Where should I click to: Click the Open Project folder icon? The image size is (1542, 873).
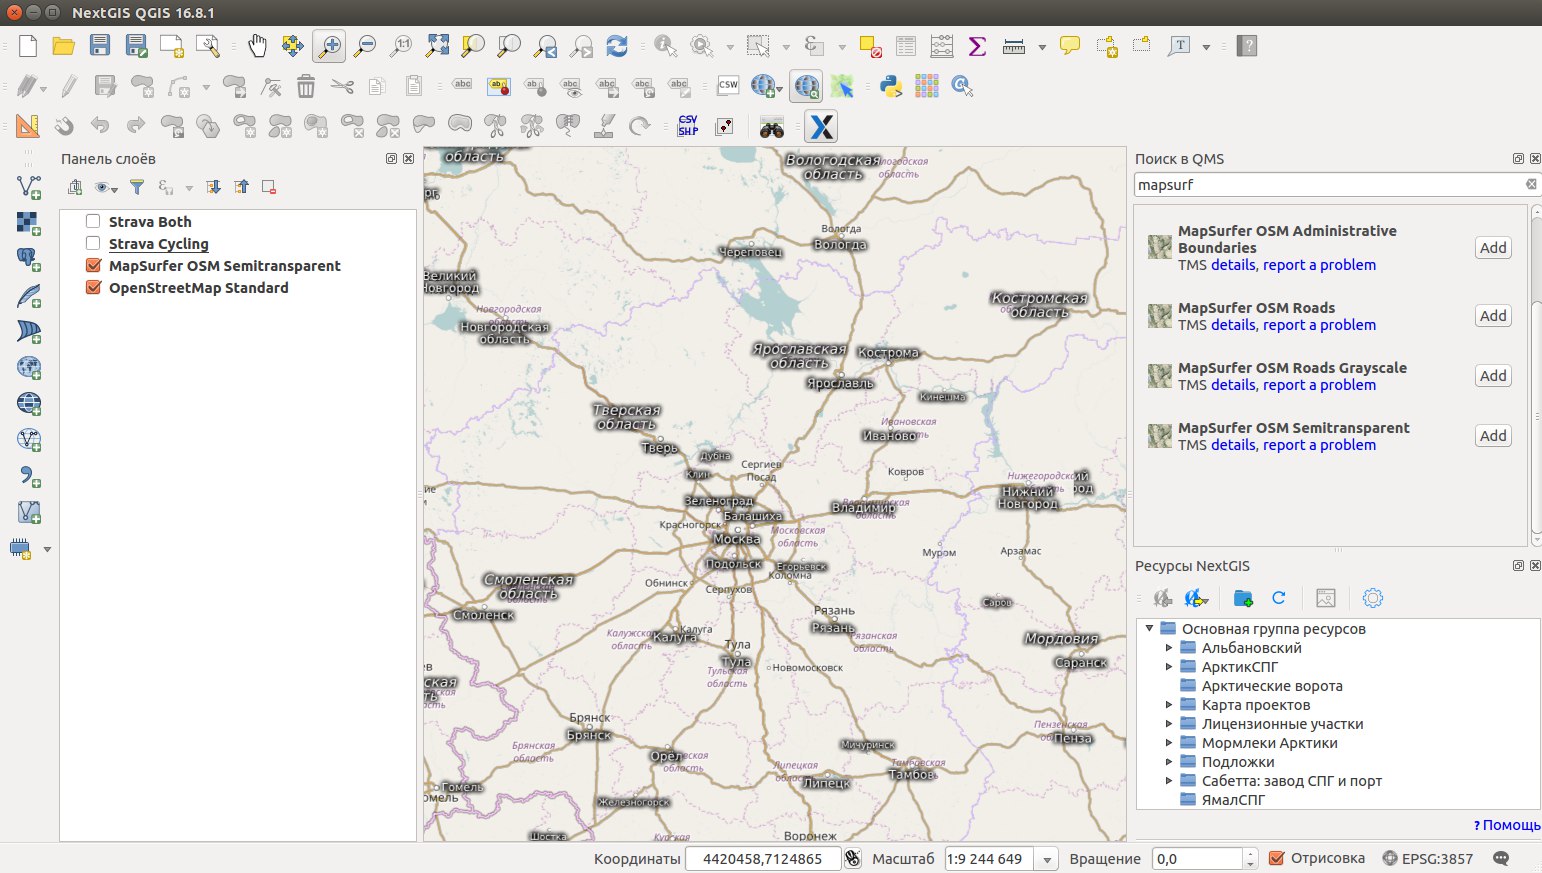tap(64, 46)
